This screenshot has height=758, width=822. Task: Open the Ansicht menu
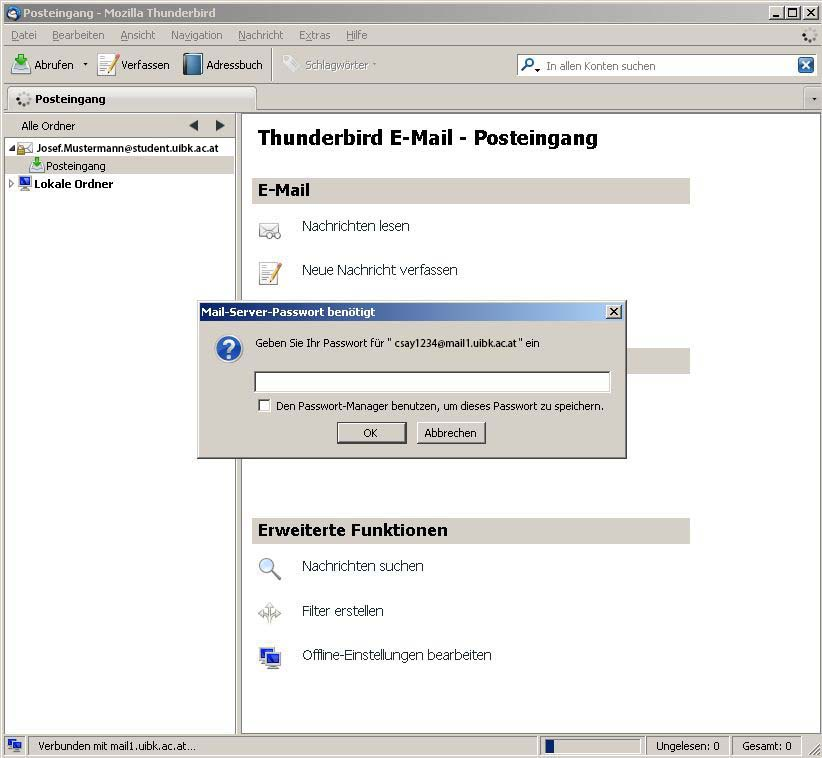coord(137,35)
